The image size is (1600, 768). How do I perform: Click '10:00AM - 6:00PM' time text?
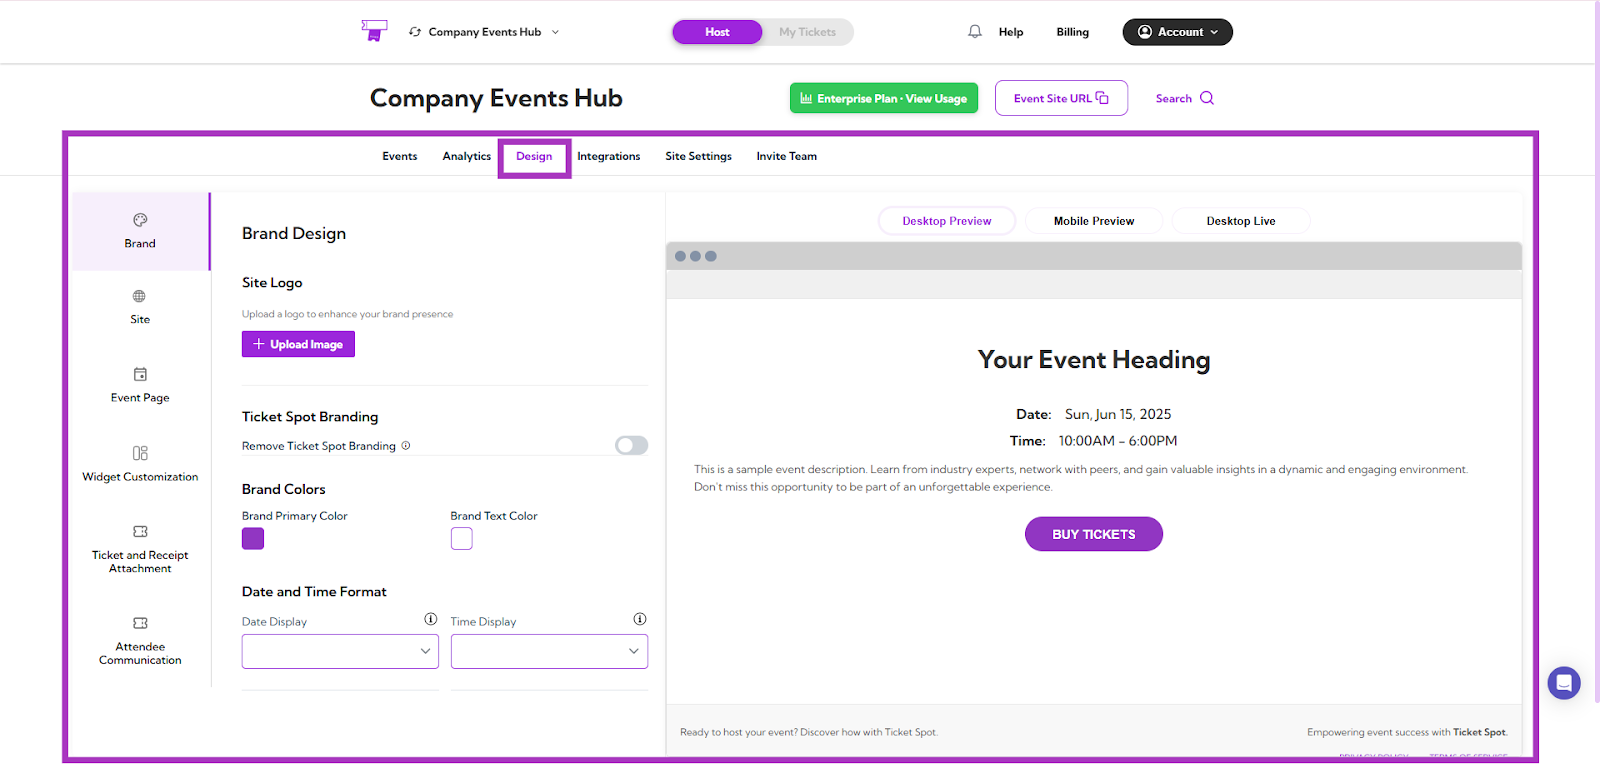1118,441
